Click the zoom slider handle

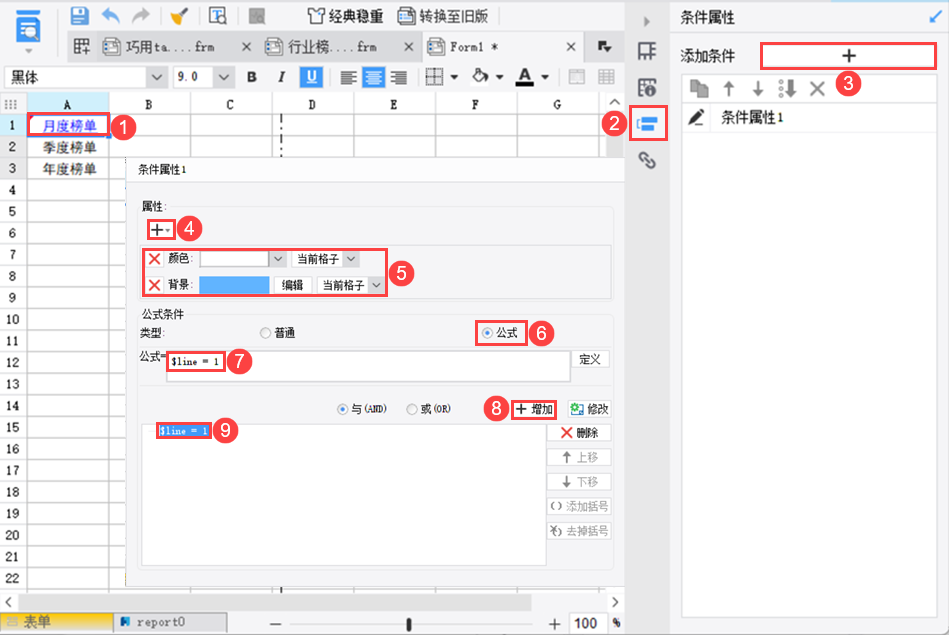[409, 623]
